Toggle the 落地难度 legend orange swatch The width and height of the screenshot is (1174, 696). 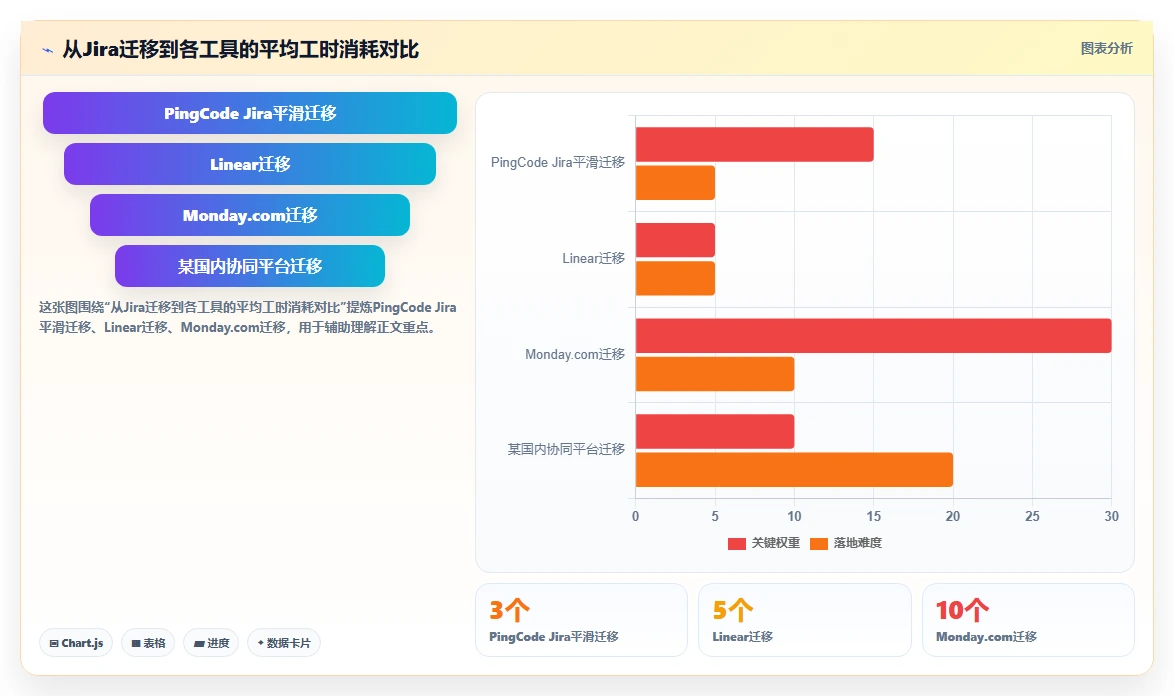(x=819, y=543)
